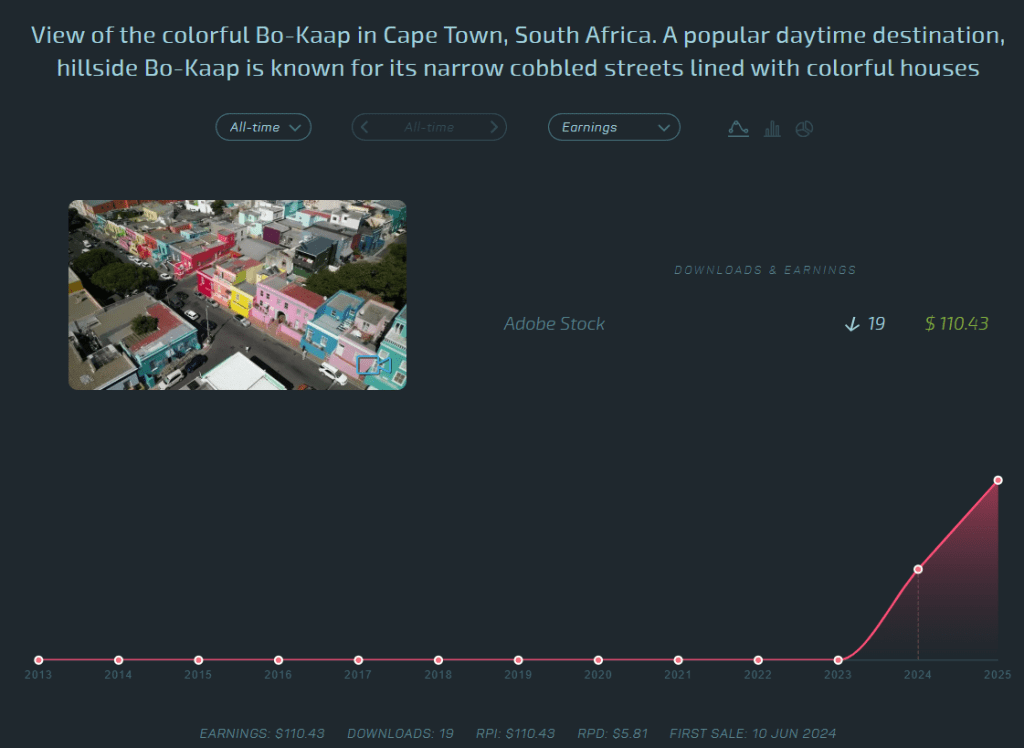Click the $ 110.43 earnings amount
The width and height of the screenshot is (1024, 748).
pyautogui.click(x=957, y=324)
